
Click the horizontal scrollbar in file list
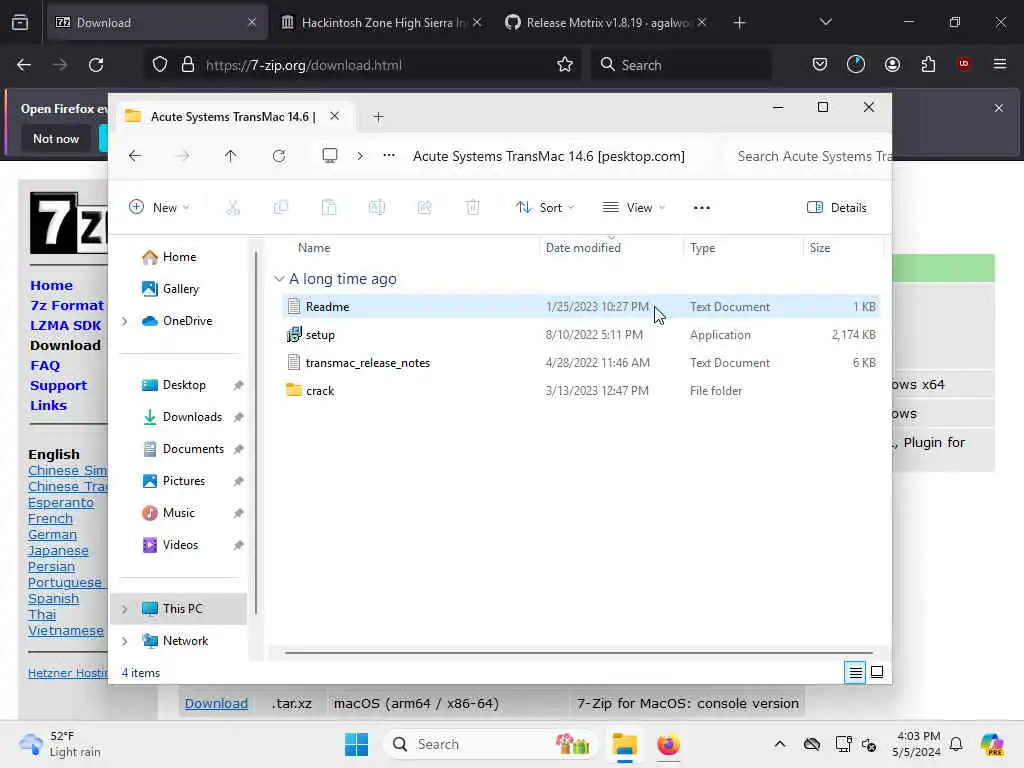tap(579, 652)
